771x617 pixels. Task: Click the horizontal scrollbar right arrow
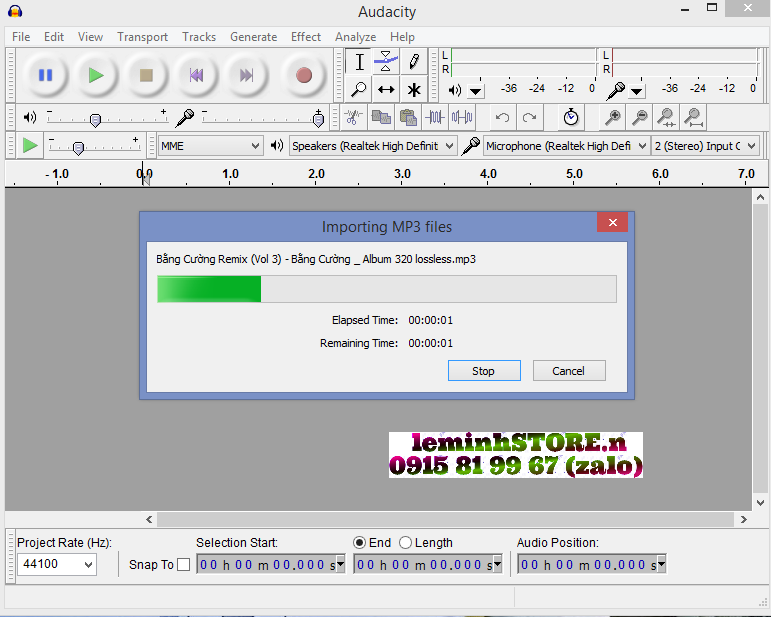coord(743,519)
